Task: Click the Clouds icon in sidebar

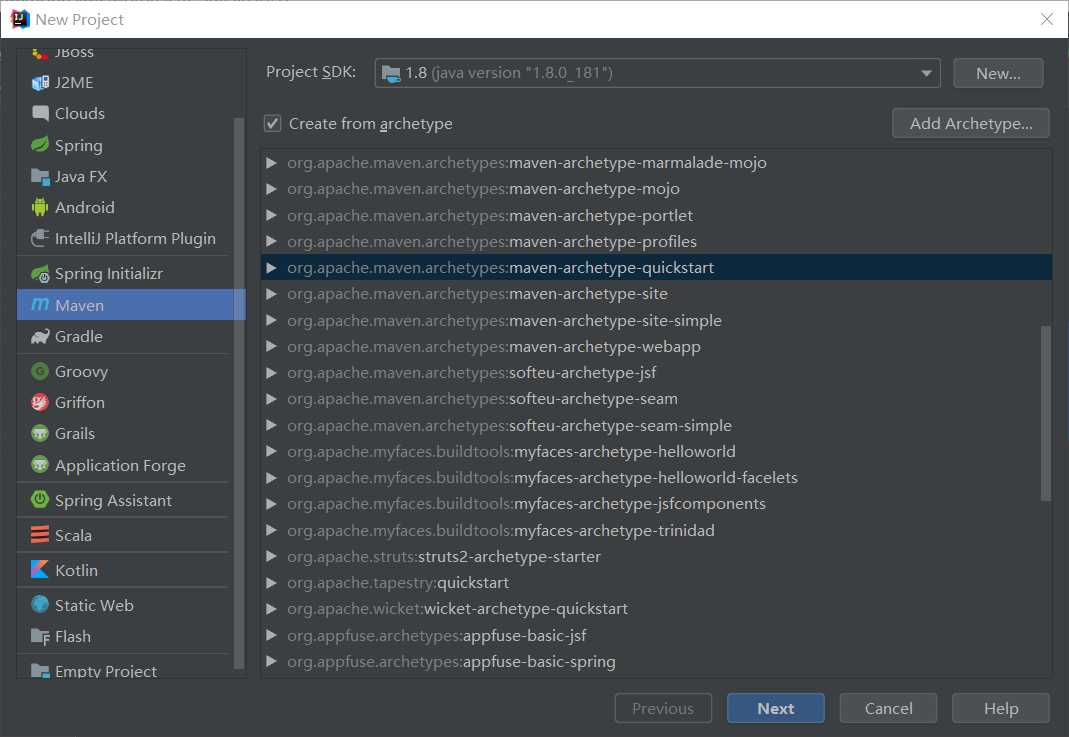Action: [40, 113]
